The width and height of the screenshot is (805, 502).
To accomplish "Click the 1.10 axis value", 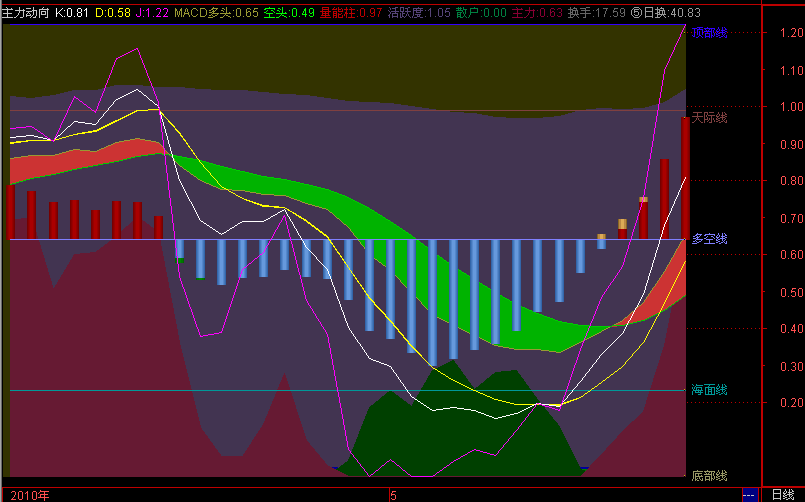I will (x=792, y=70).
